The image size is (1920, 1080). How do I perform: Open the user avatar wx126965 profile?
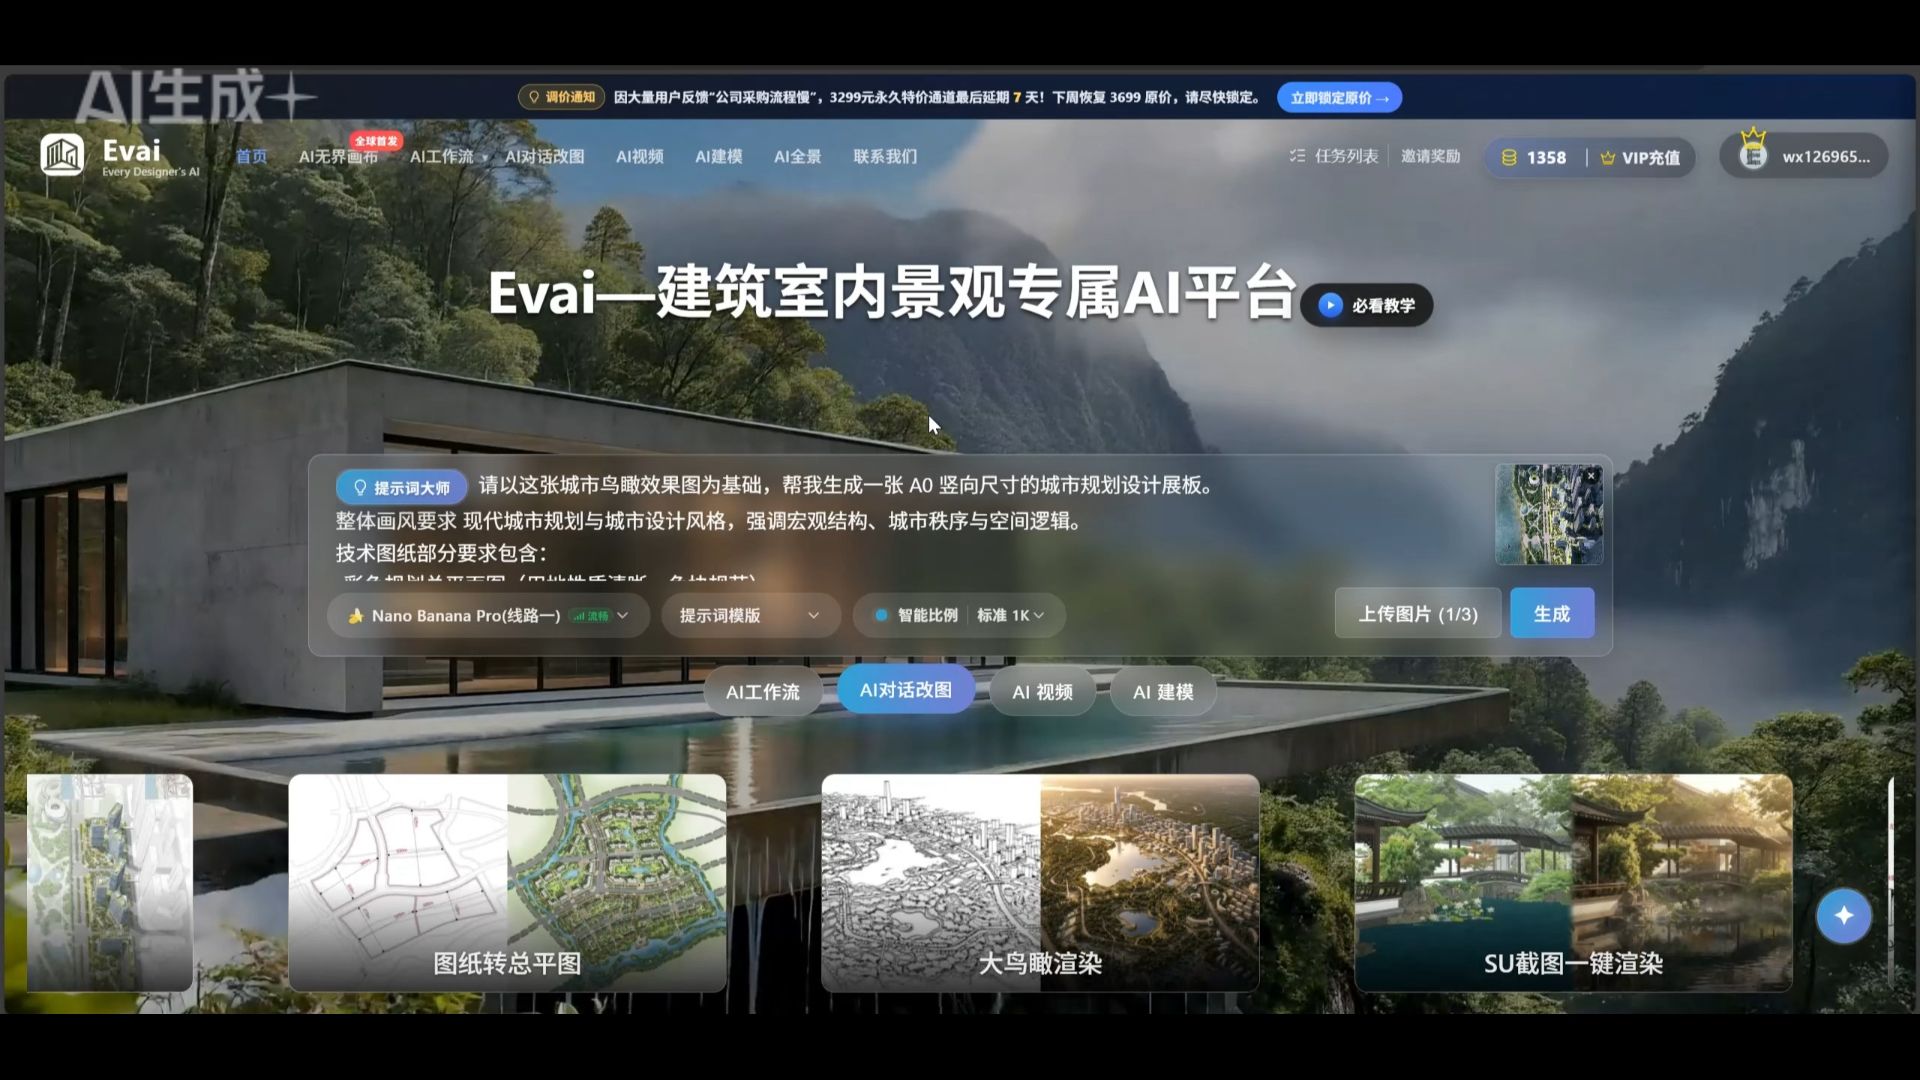[1803, 156]
